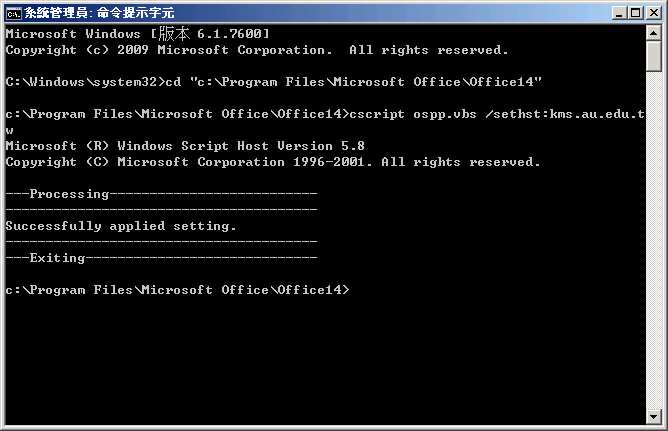Click the 'Successfully applied setting.' output line
The width and height of the screenshot is (668, 431).
[x=121, y=226]
